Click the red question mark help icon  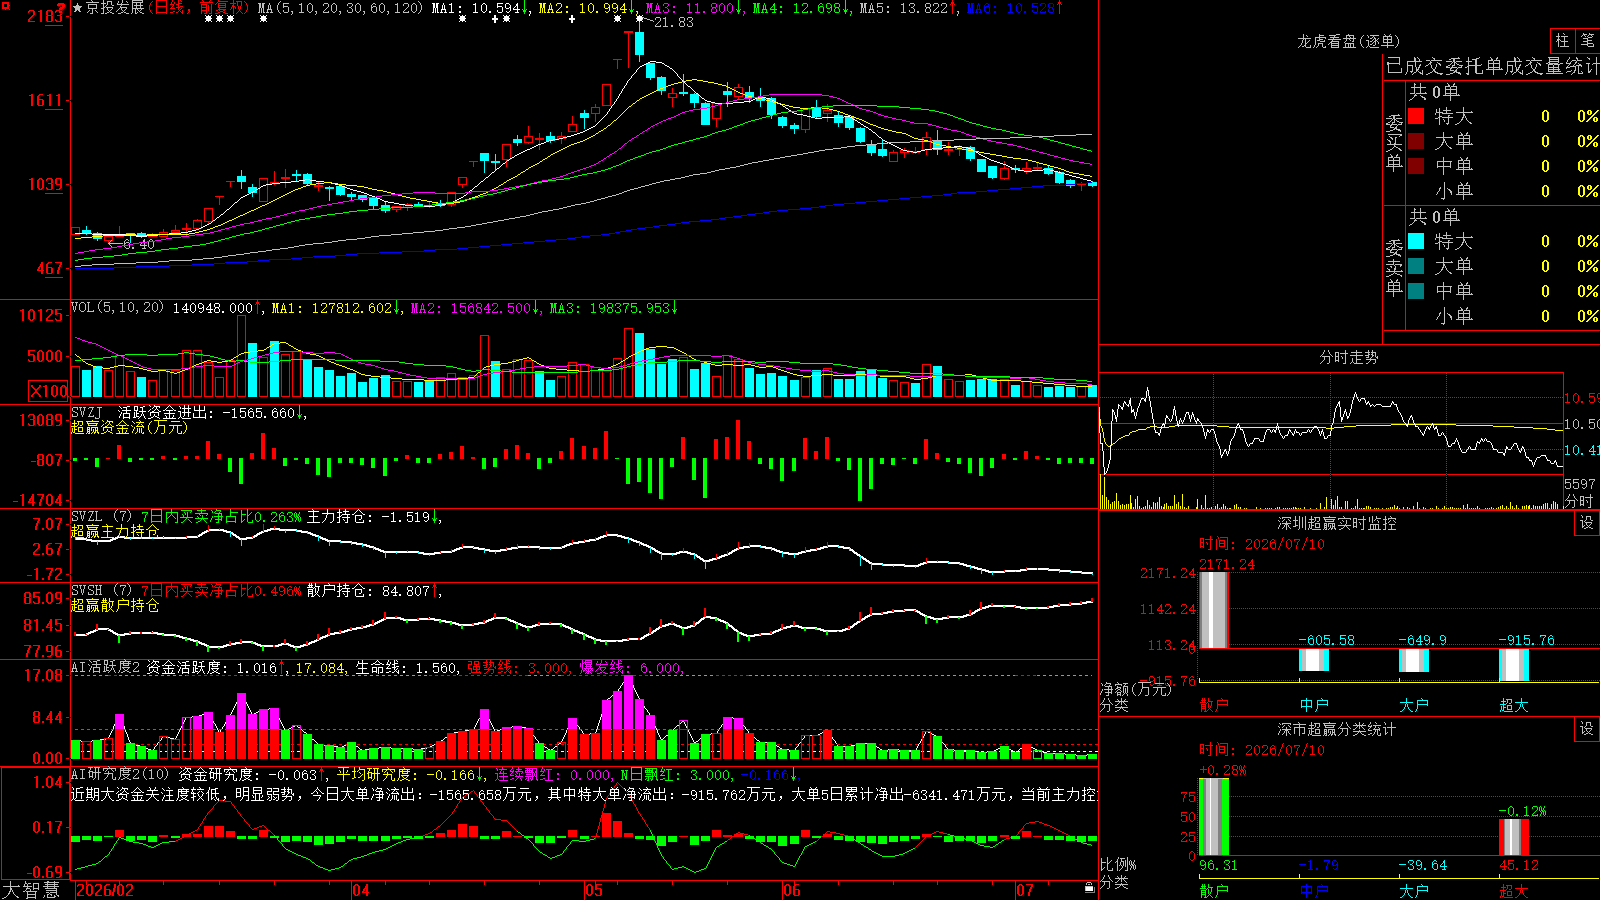click(x=62, y=8)
